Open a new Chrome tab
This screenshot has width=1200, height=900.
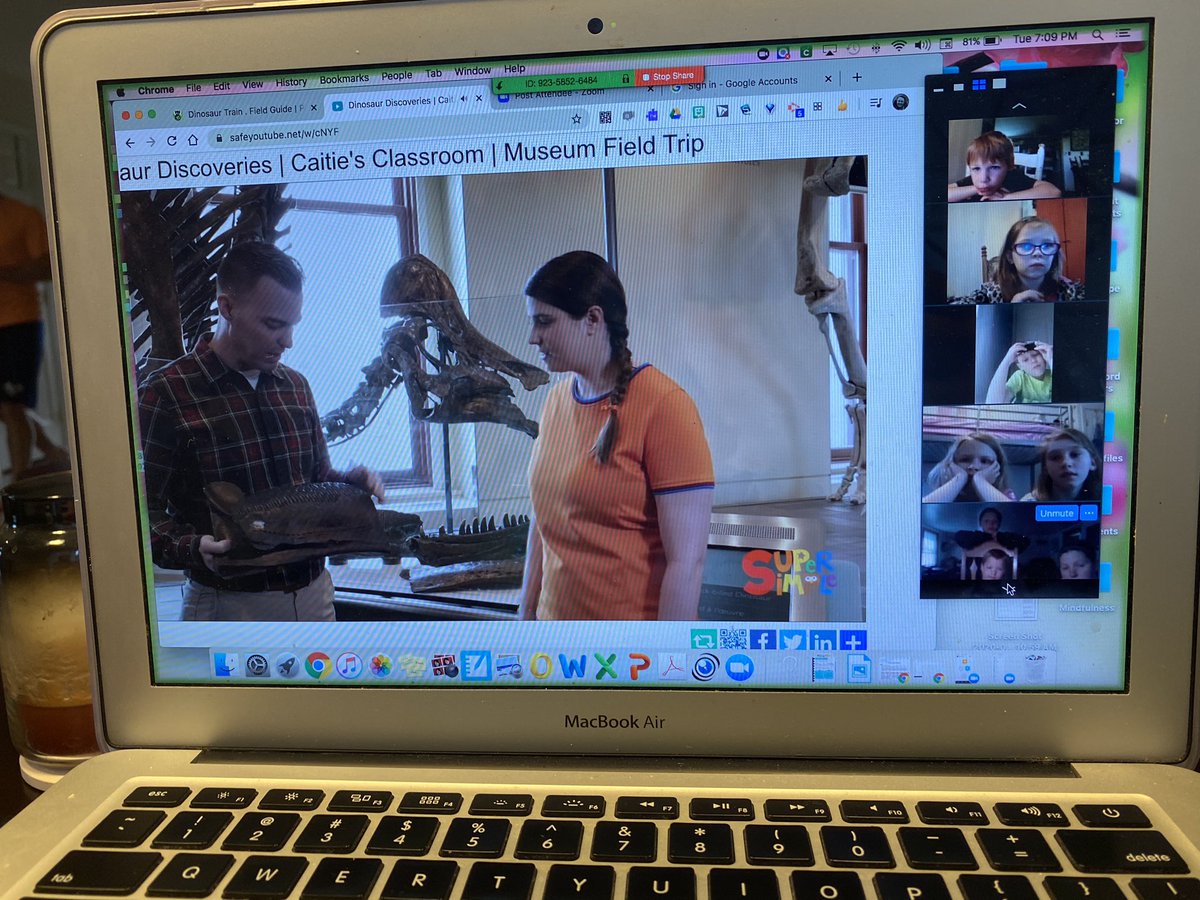click(x=857, y=77)
